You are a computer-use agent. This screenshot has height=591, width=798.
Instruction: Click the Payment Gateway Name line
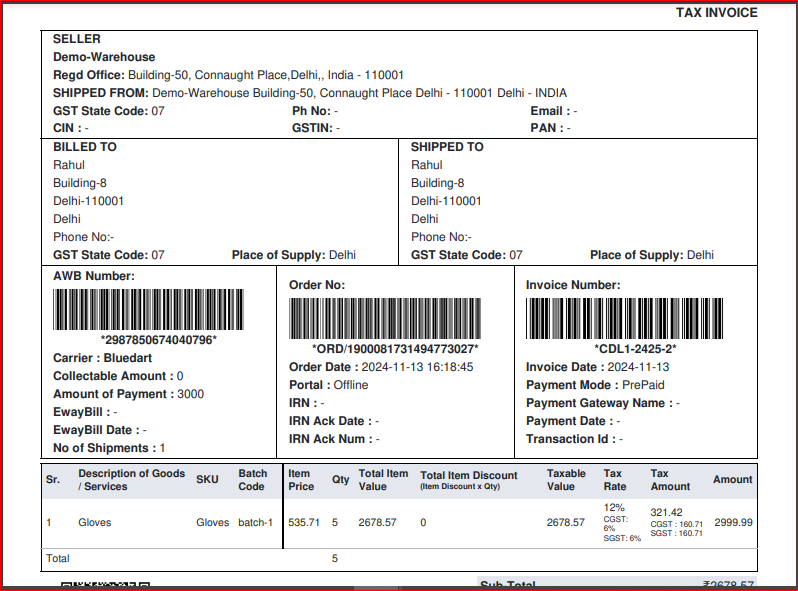tap(603, 403)
